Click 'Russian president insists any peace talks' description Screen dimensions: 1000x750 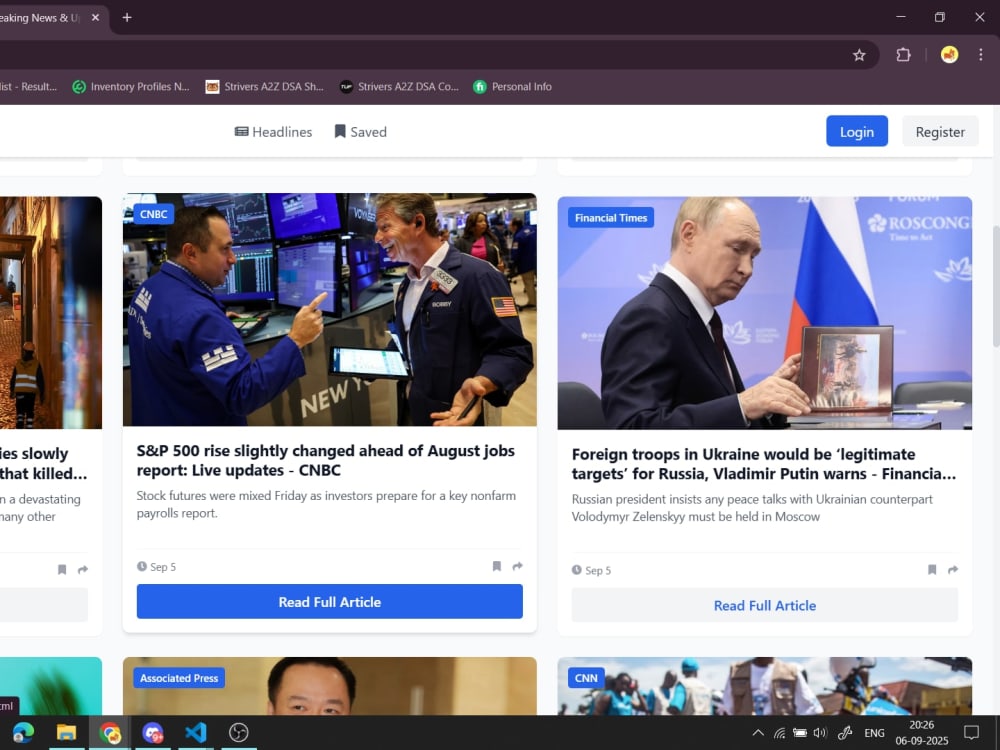point(752,508)
